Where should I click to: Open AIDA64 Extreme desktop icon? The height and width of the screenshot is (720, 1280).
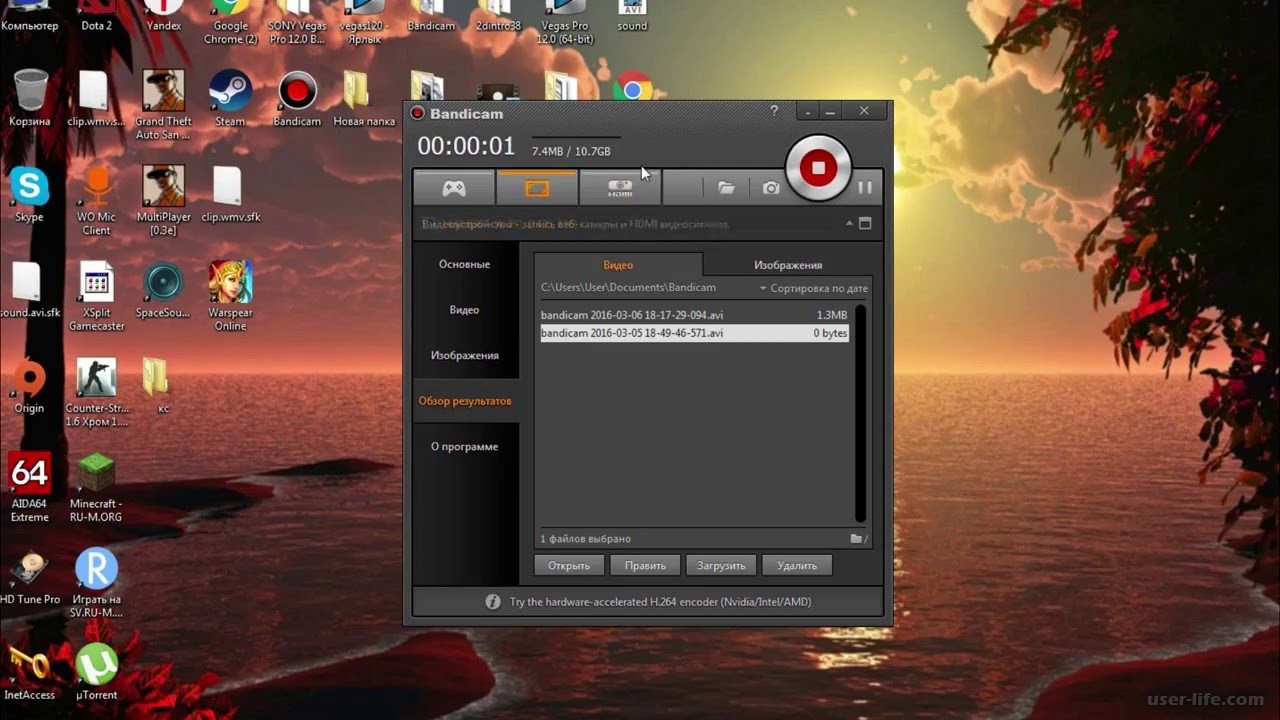click(x=29, y=488)
